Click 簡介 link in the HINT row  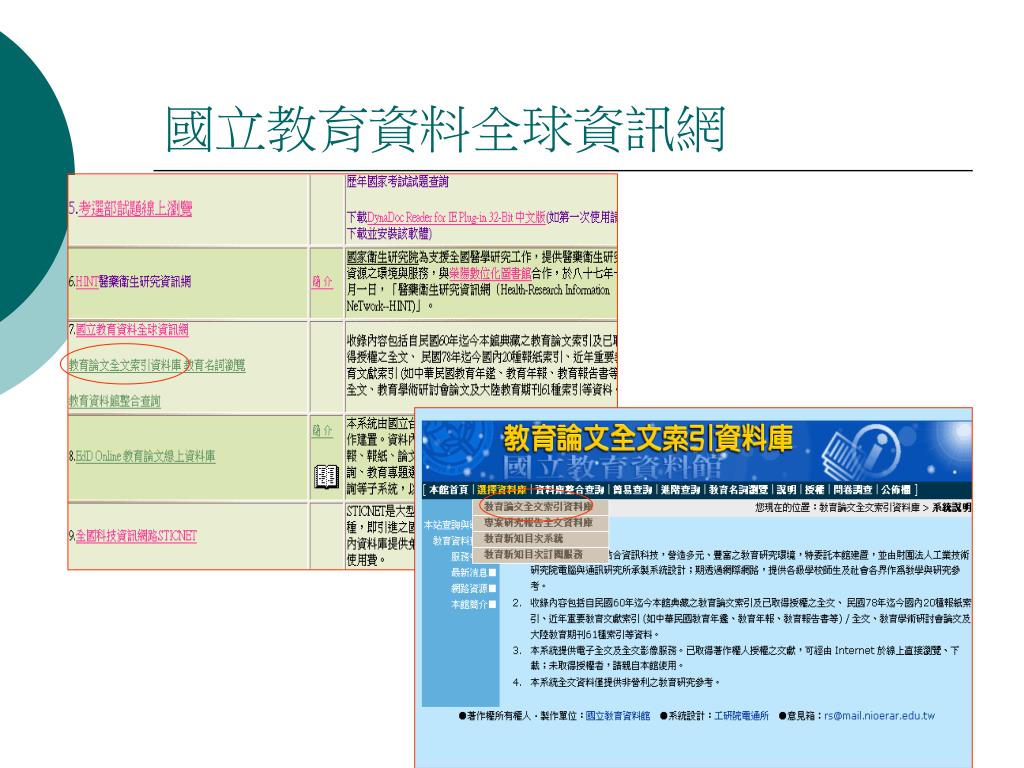pos(322,282)
